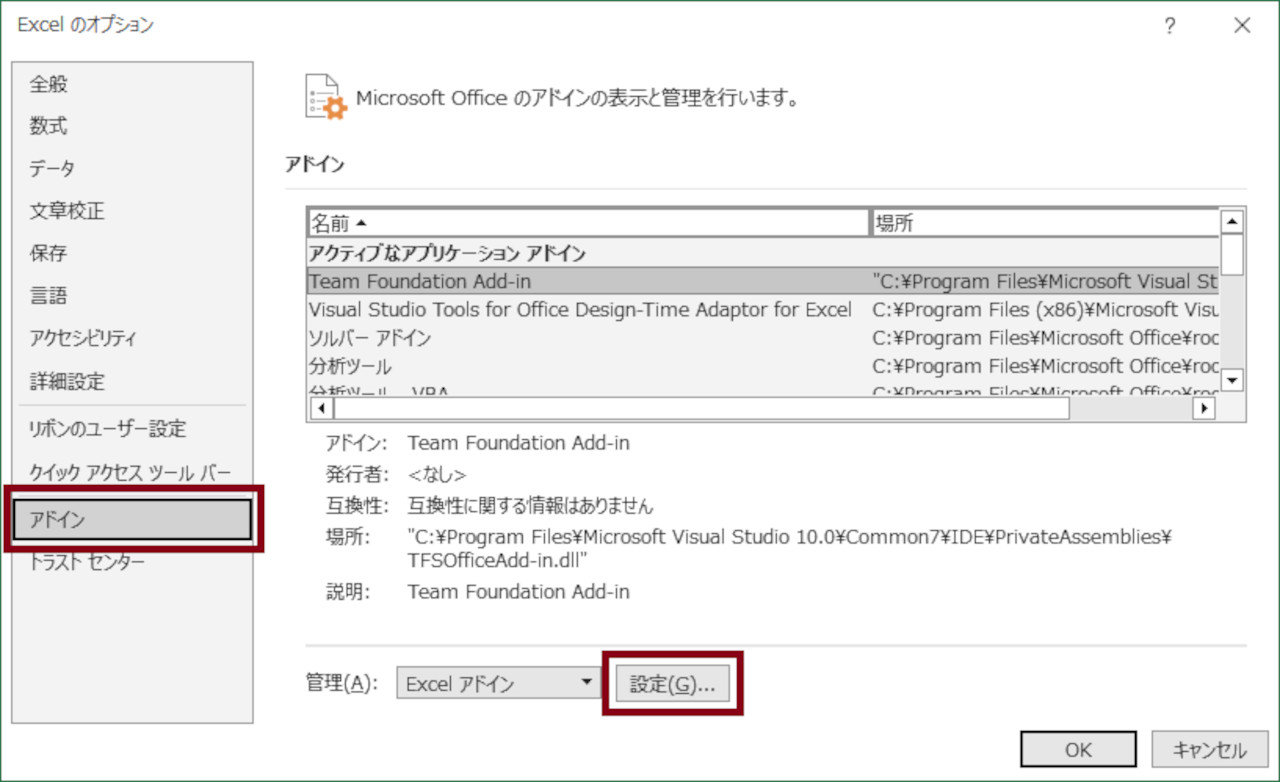Open 言語 options
Screen dimensions: 1280x782
point(133,297)
